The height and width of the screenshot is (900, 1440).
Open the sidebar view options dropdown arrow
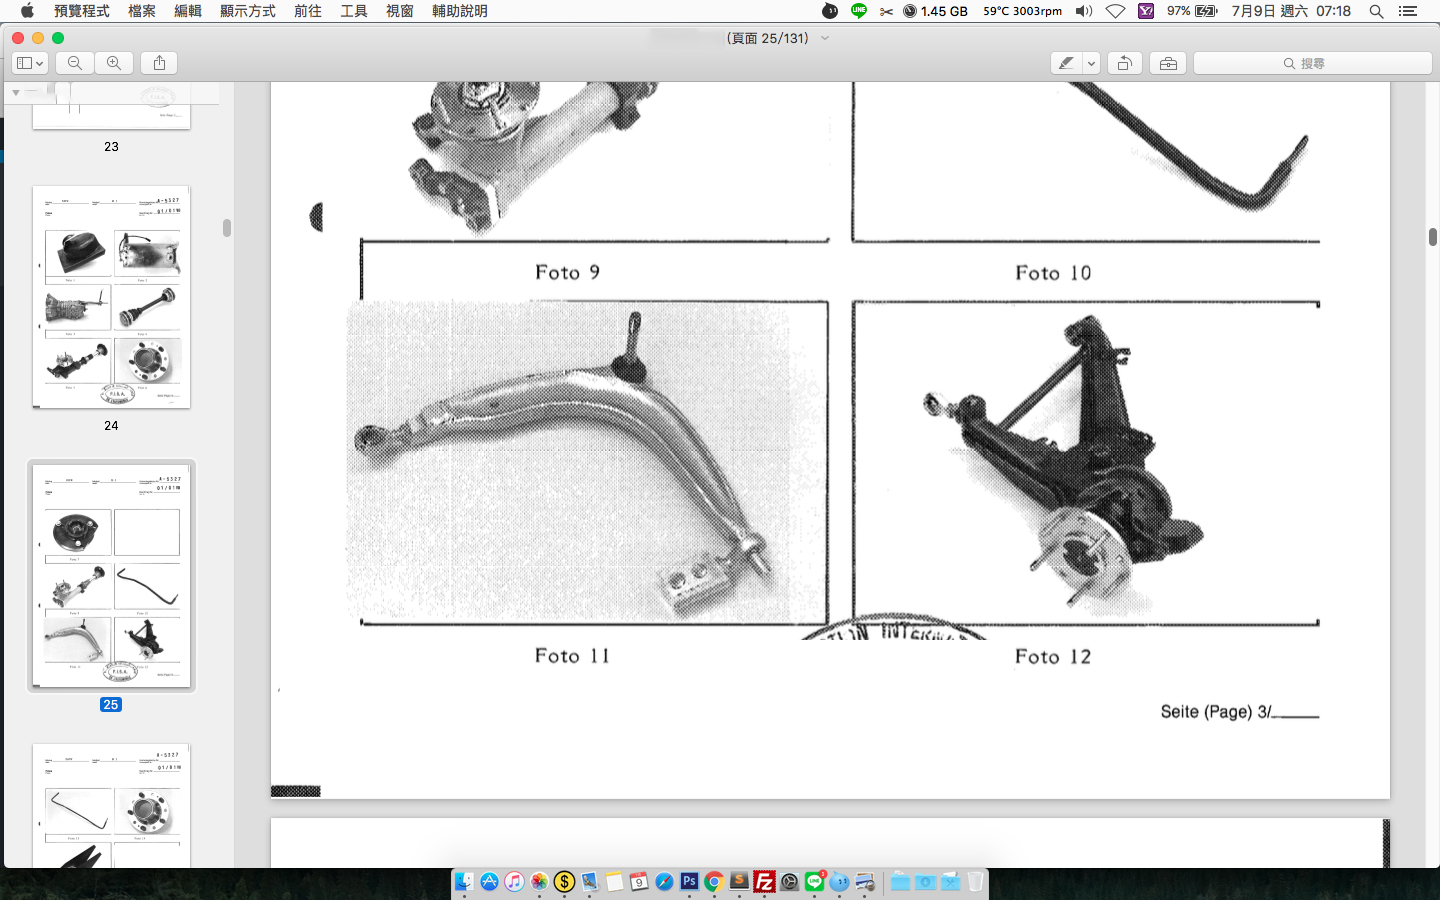click(41, 63)
